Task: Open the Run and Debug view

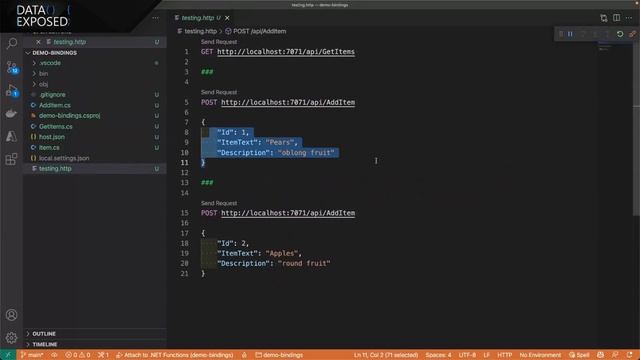Action: (11, 90)
